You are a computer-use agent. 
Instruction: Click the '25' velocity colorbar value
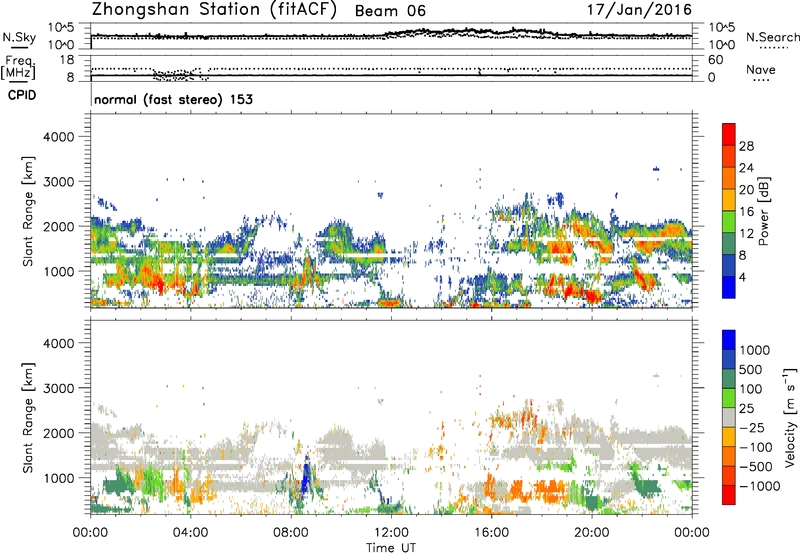(746, 409)
